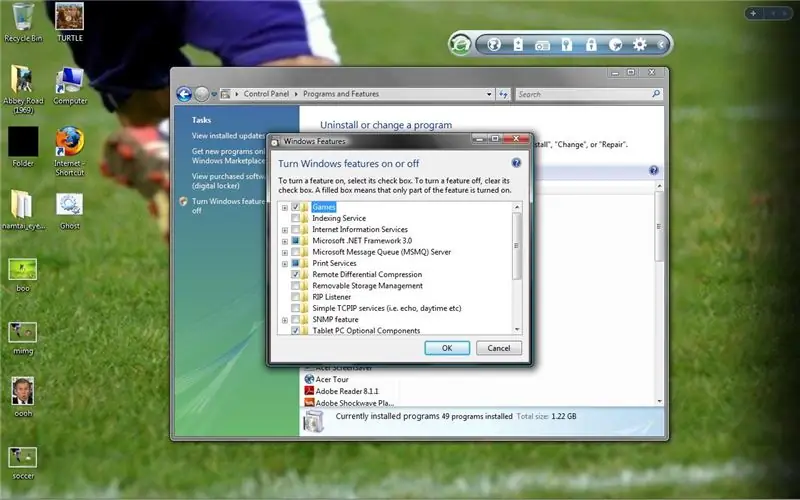Open the Abbey Road (1969) folder

click(x=22, y=89)
